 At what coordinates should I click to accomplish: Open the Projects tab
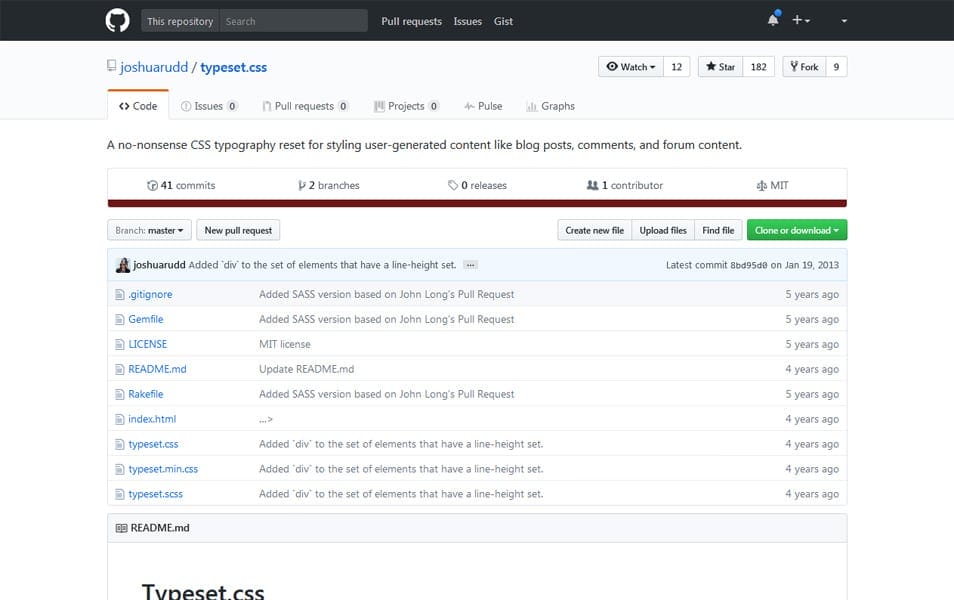coord(407,106)
